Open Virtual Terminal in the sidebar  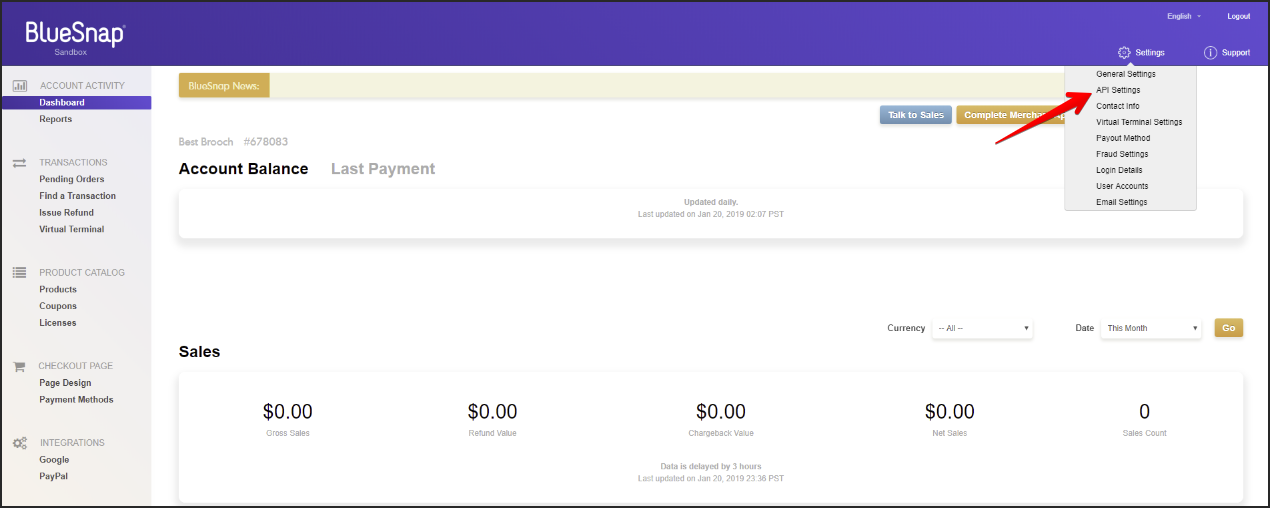pyautogui.click(x=72, y=229)
